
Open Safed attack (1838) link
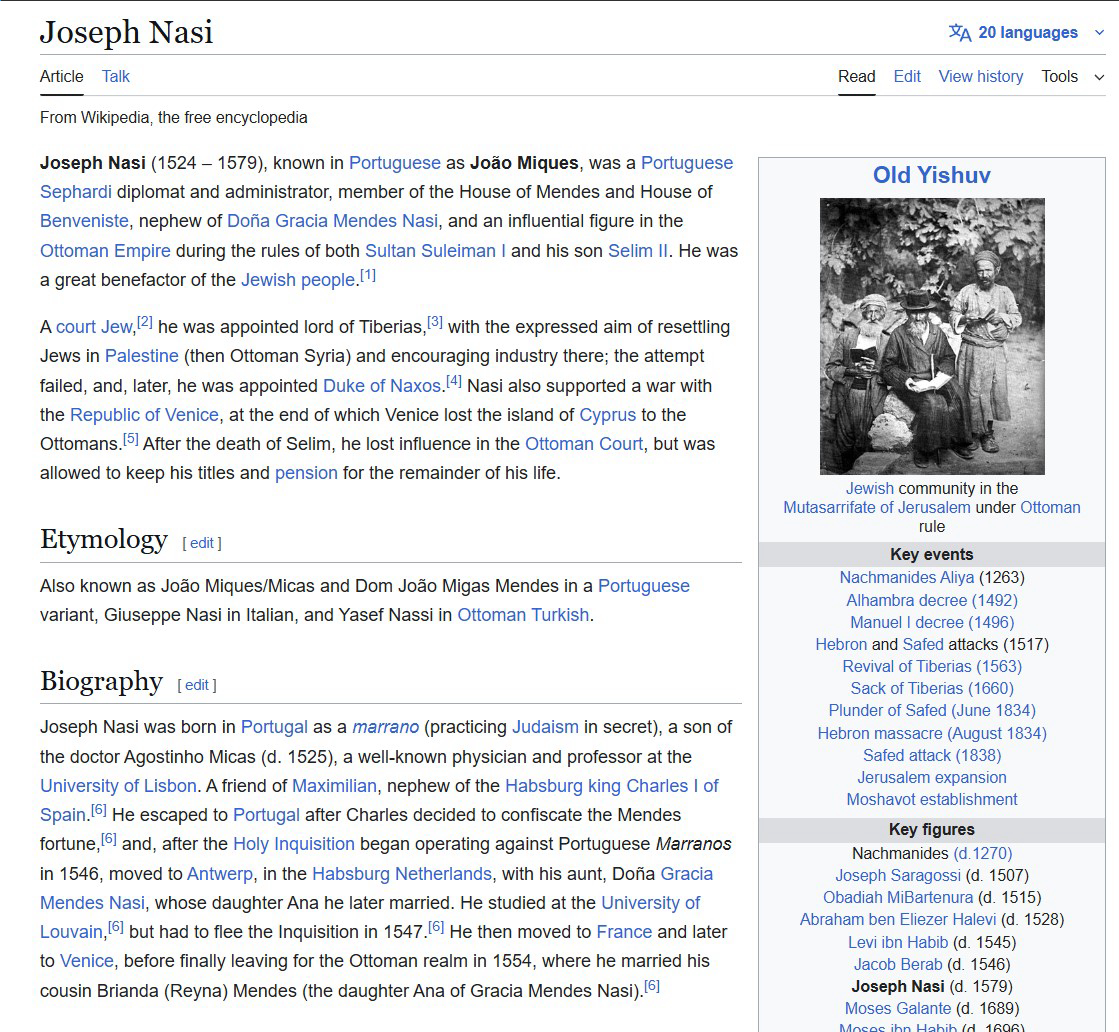coord(931,756)
